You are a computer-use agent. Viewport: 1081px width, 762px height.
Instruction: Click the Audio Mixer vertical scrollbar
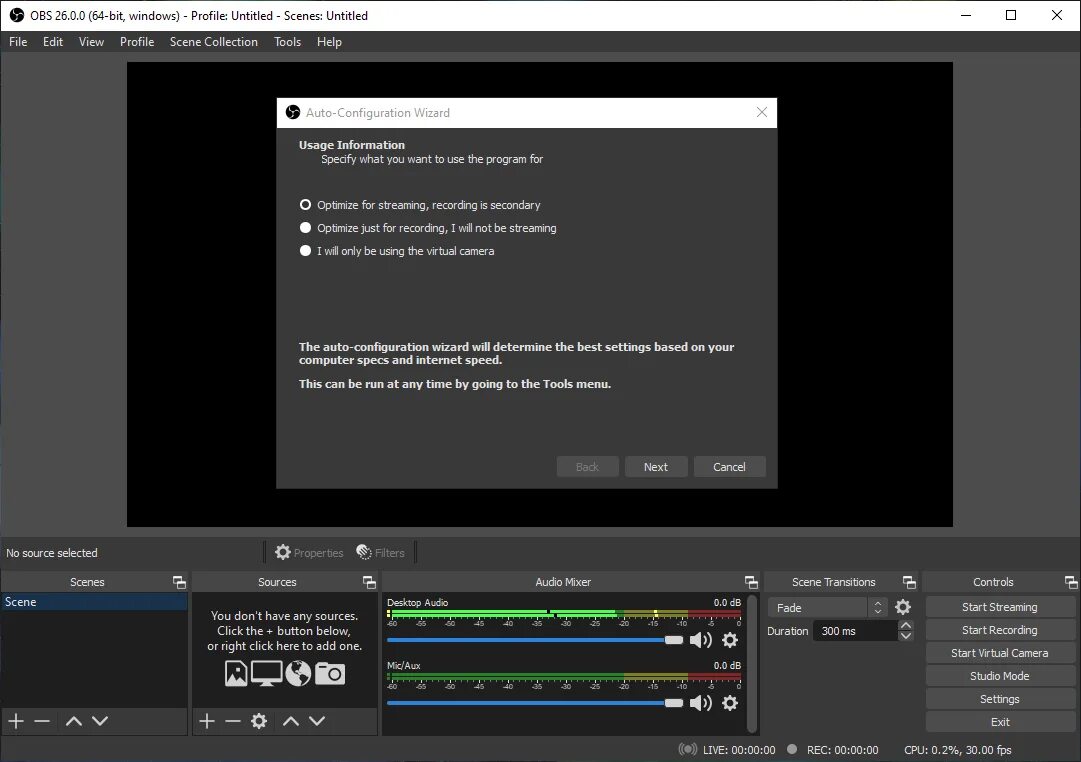point(752,663)
